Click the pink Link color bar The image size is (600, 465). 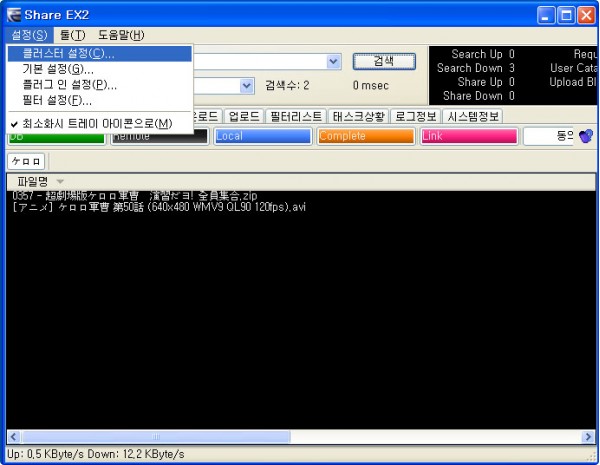(x=469, y=136)
